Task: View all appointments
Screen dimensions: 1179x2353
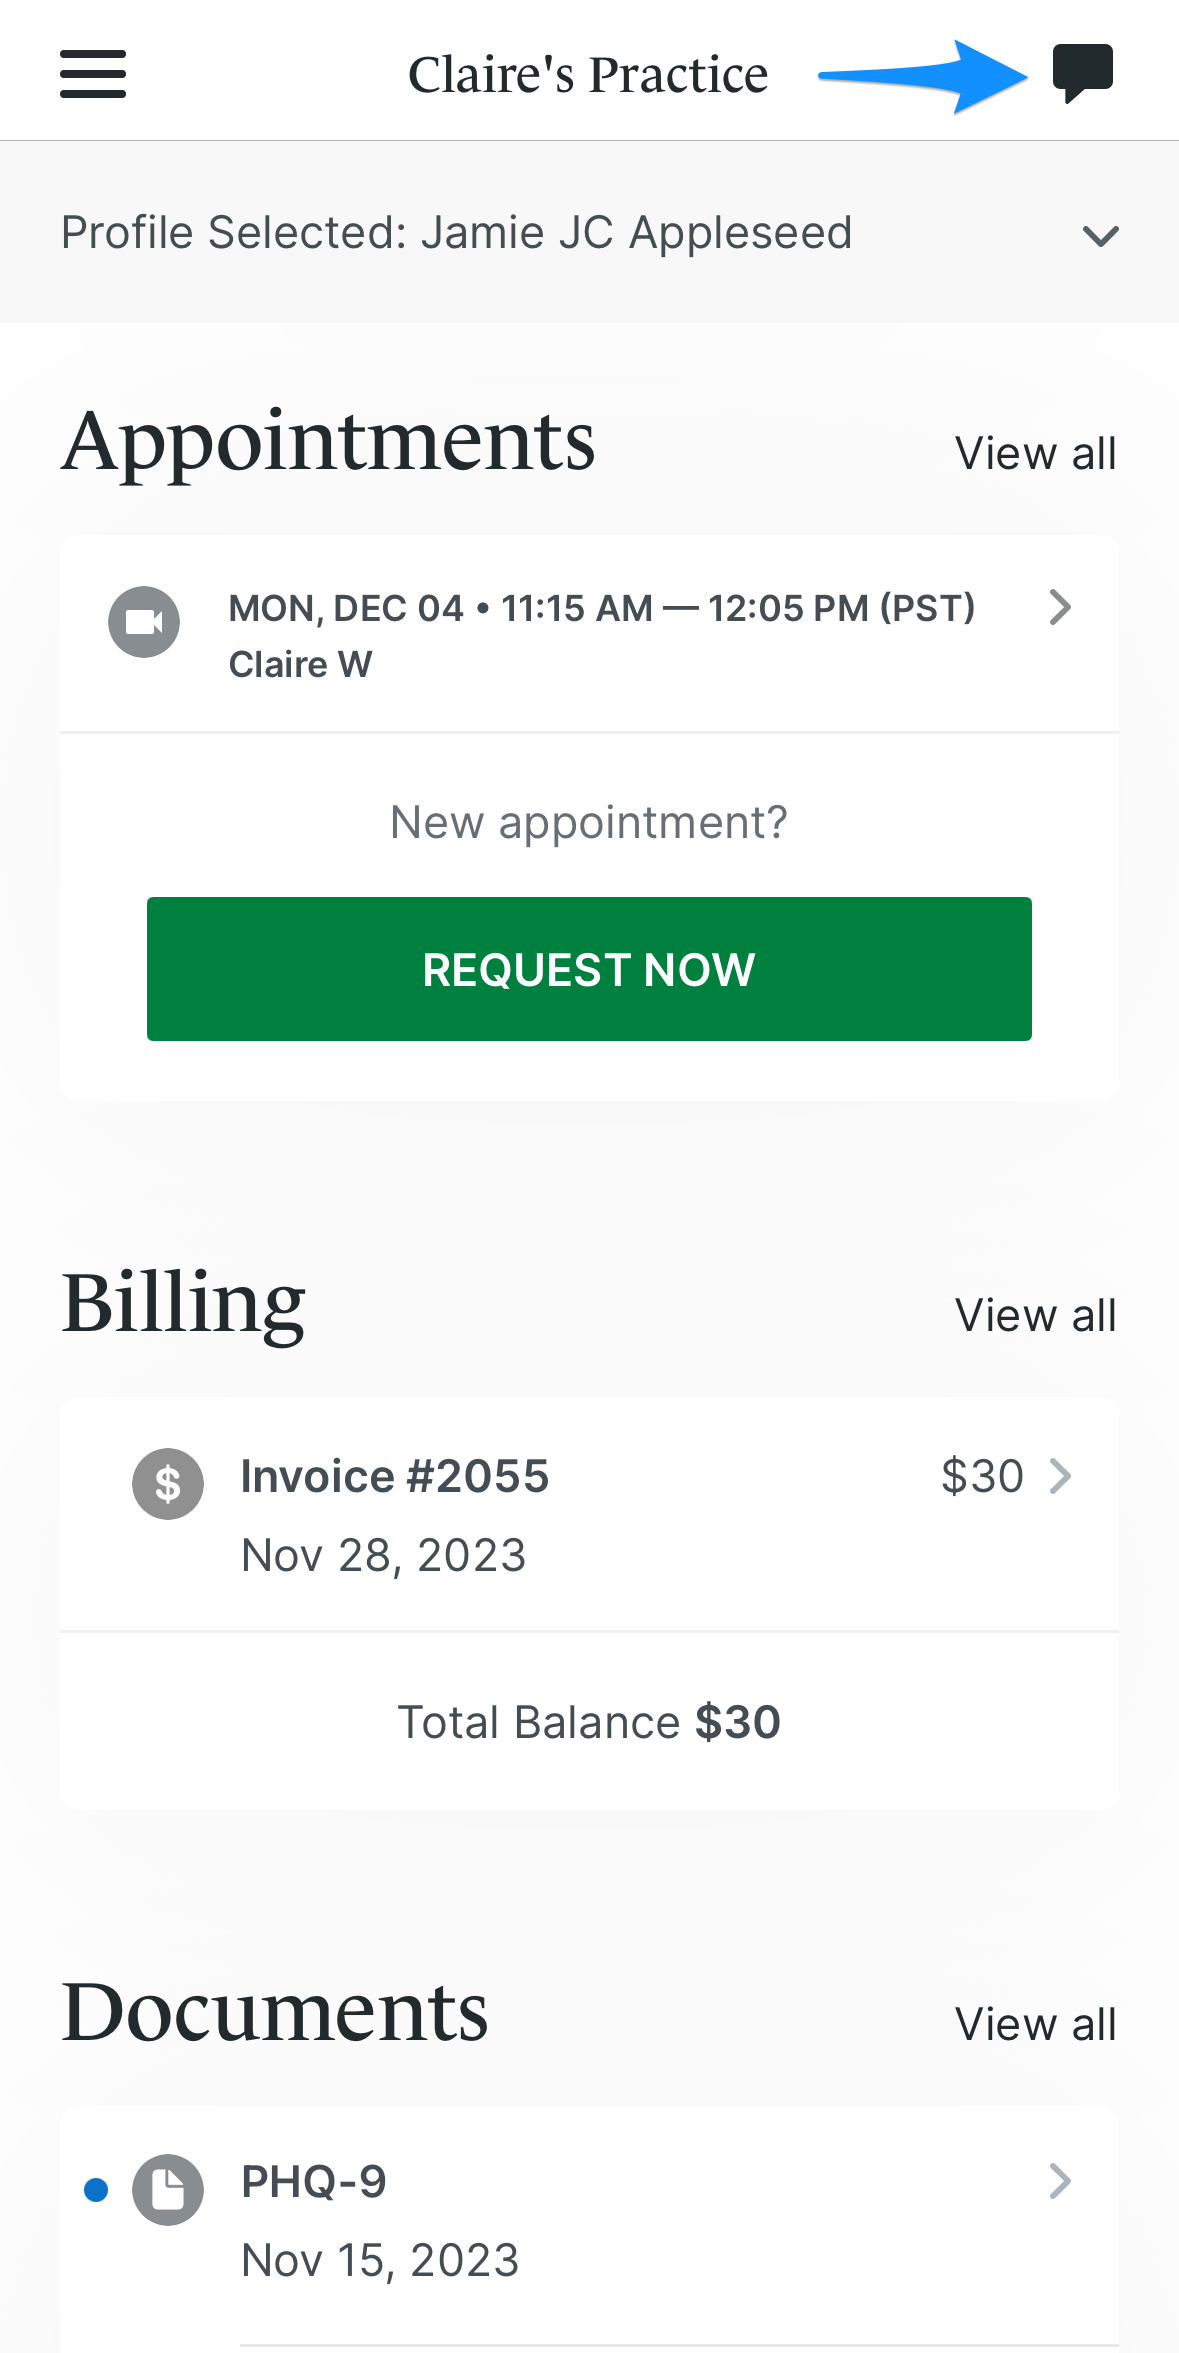Action: click(x=1036, y=453)
